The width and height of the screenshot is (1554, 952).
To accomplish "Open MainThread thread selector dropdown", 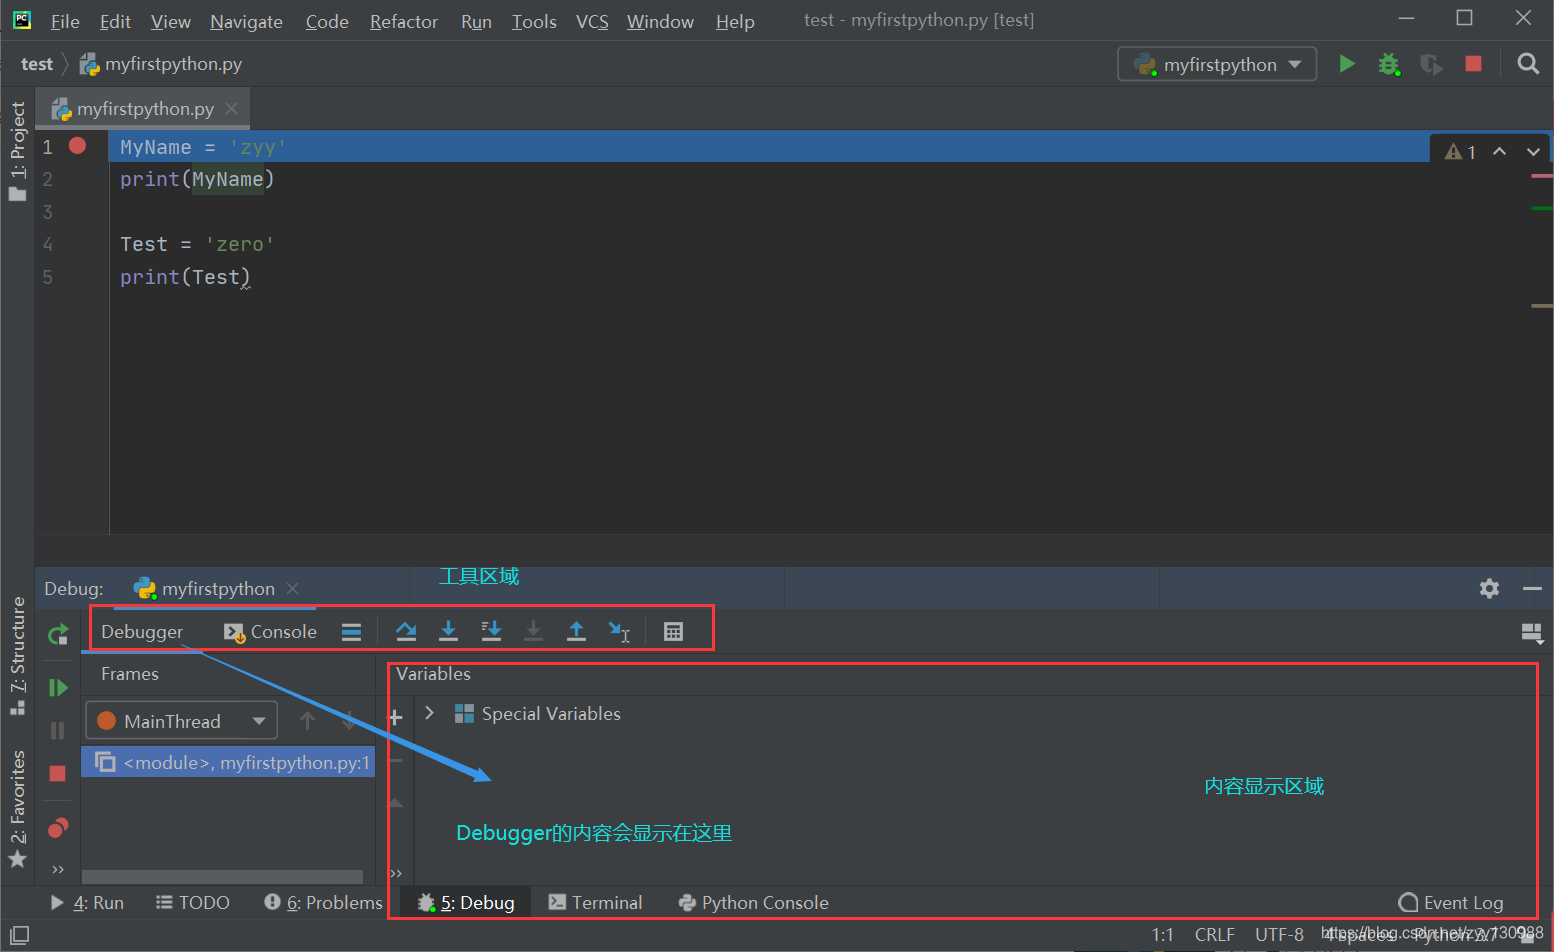I will pyautogui.click(x=181, y=721).
